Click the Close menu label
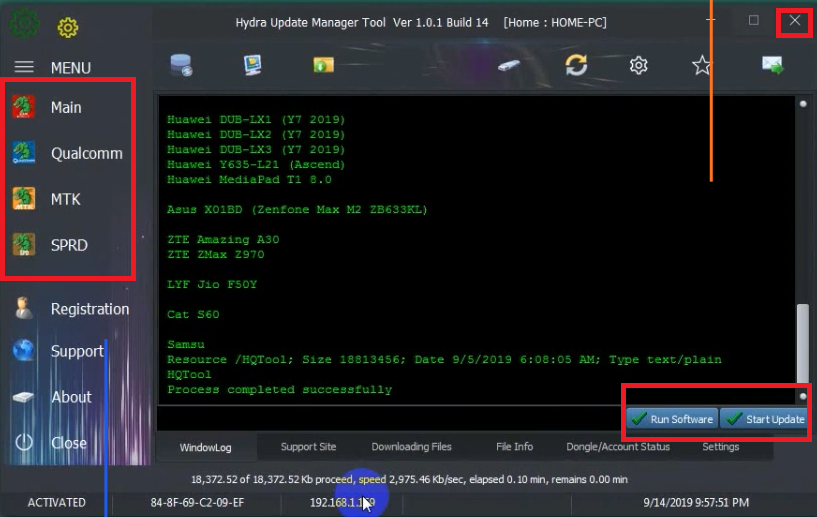Screen dimensions: 817x517 click(69, 443)
